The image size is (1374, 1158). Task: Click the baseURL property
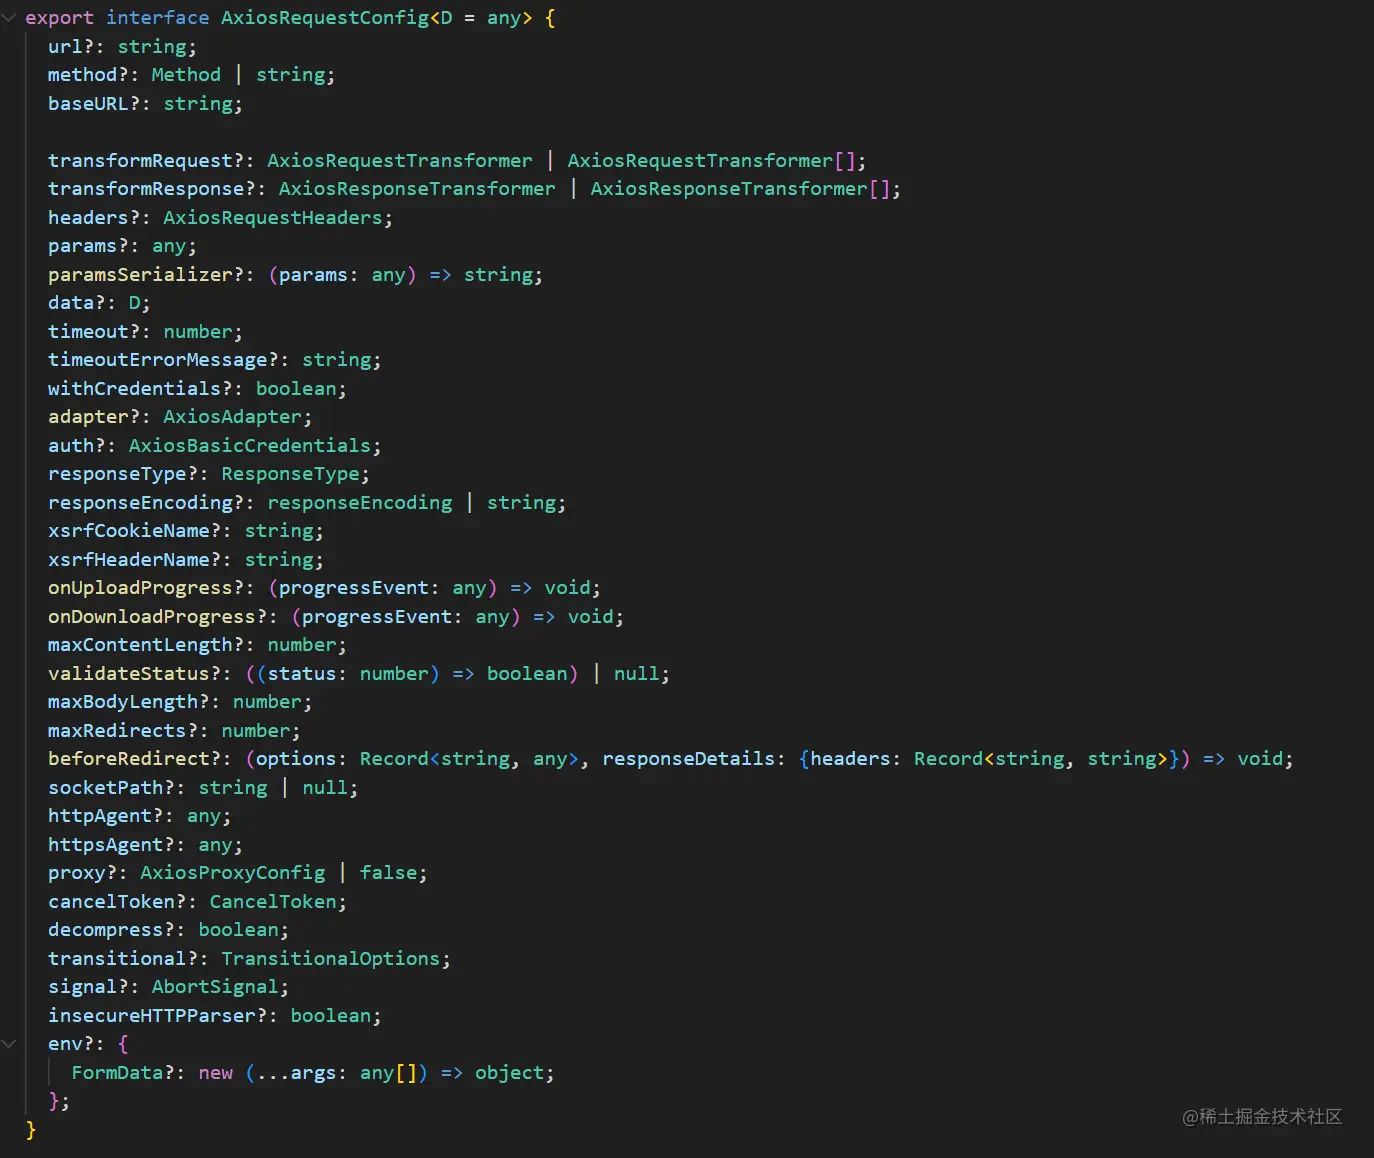88,104
